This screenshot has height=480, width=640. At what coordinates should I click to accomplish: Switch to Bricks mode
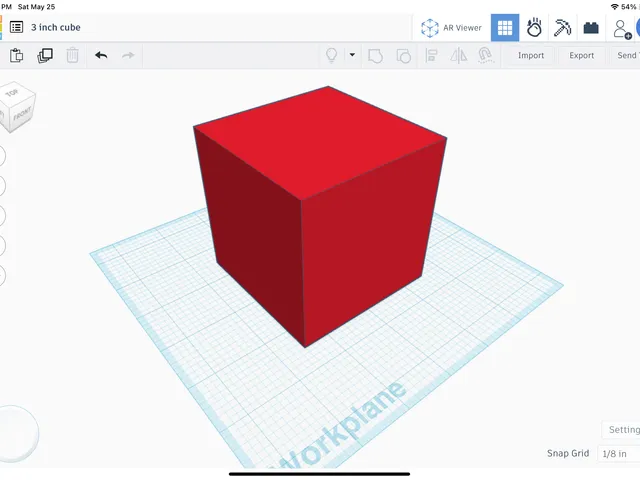coord(591,28)
